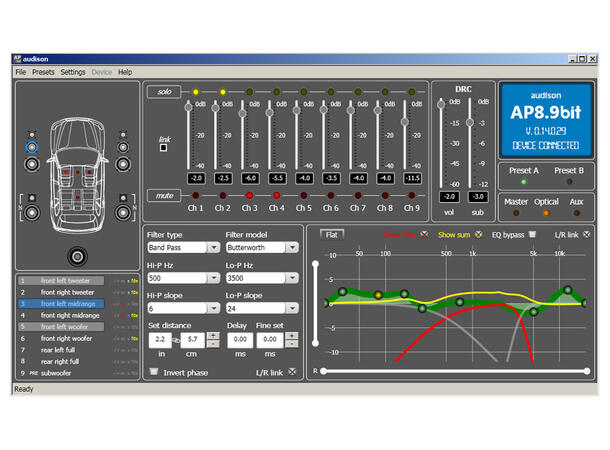
Task: Click the mute button
Action: coord(164,196)
